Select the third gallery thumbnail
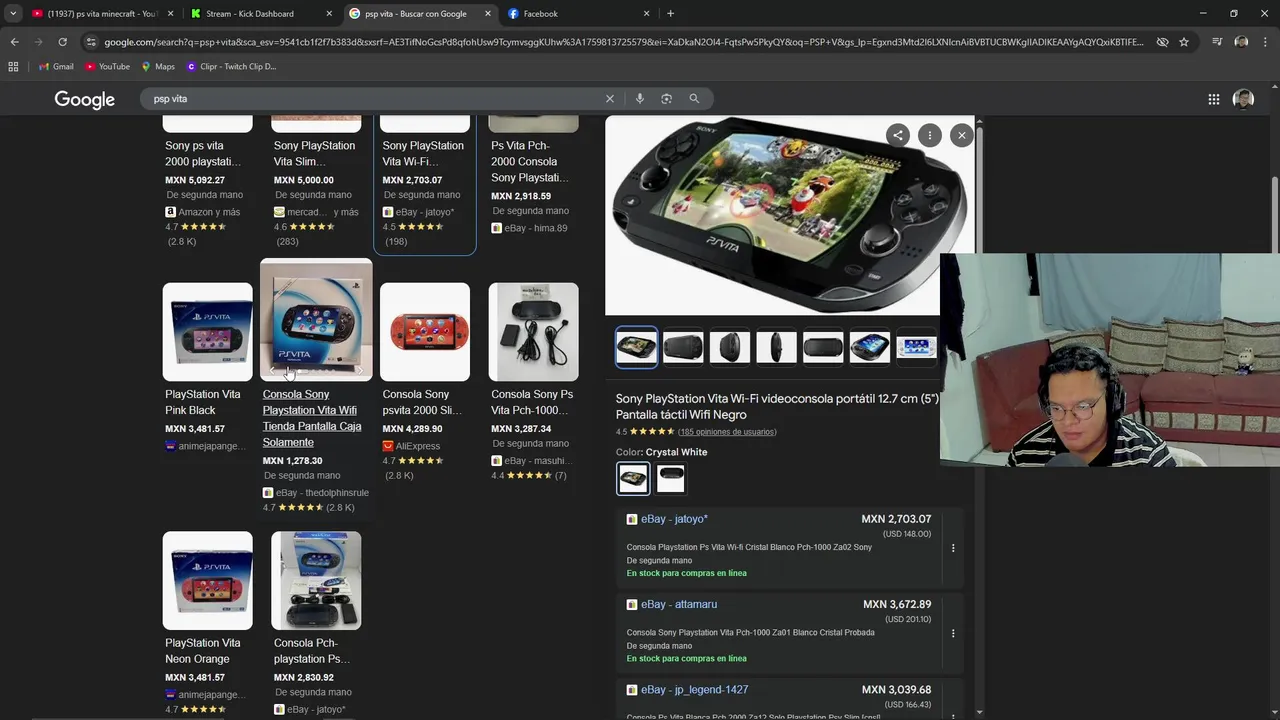Screen dimensions: 1280x720 click(x=730, y=347)
